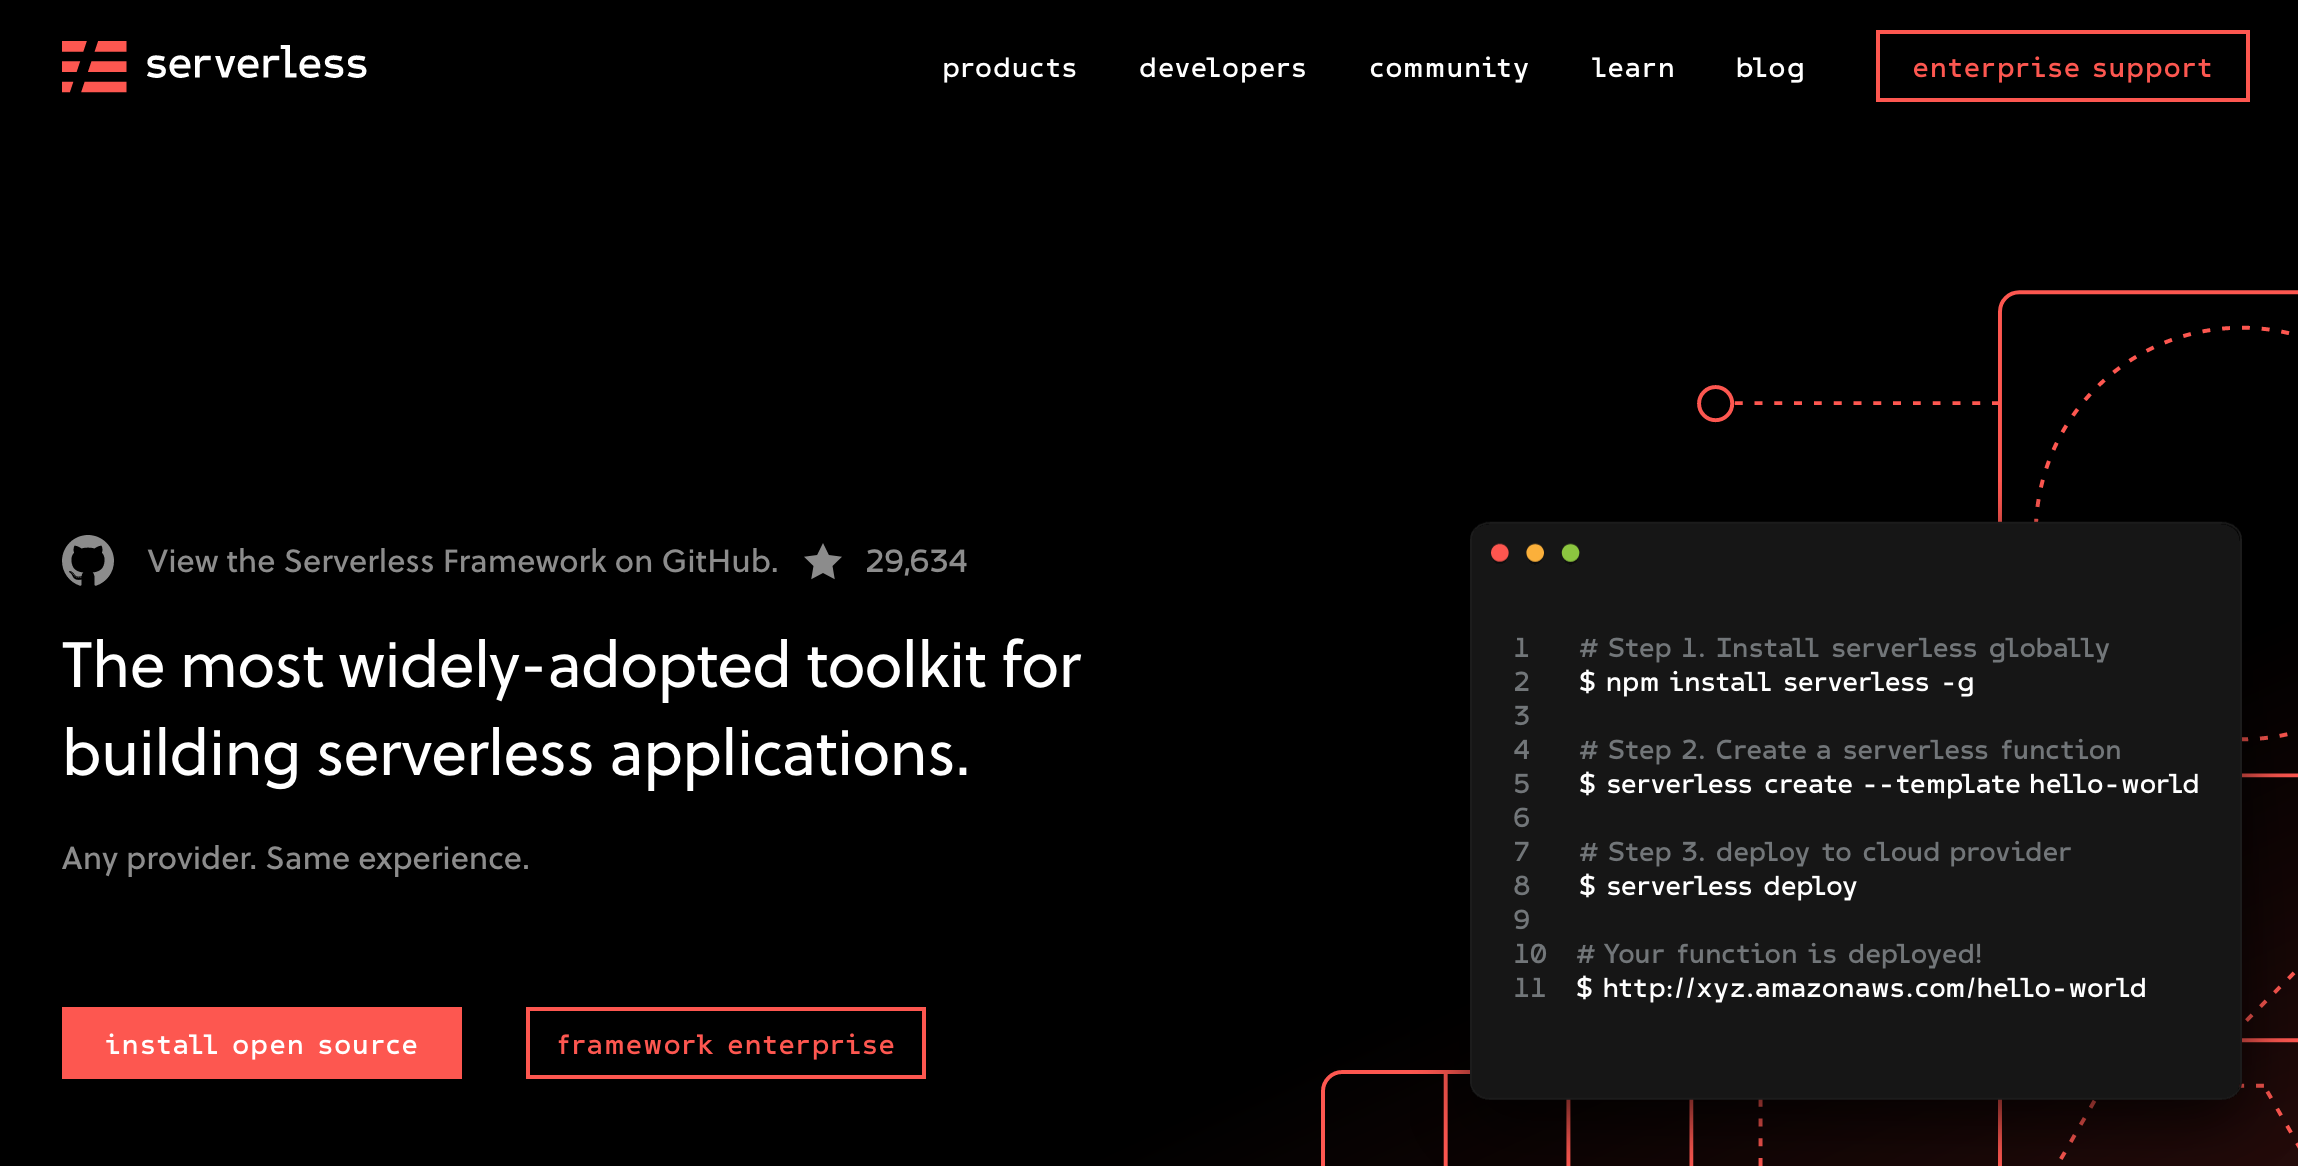This screenshot has width=2298, height=1166.
Task: Open View the Serverless Framework on GitHub link
Action: click(x=462, y=561)
